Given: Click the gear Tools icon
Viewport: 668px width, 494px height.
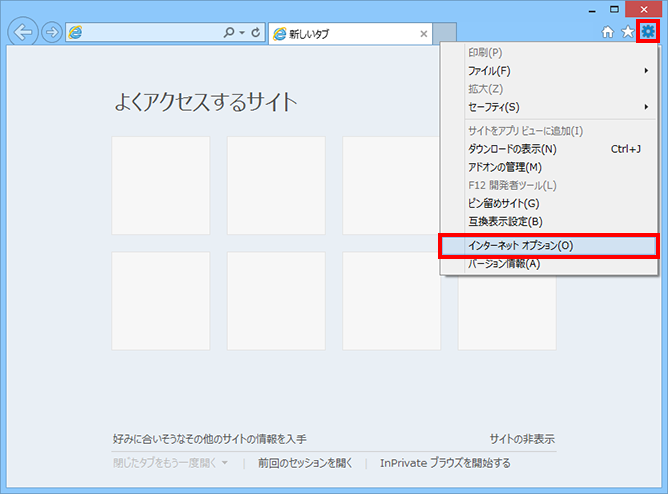Looking at the screenshot, I should click(648, 32).
